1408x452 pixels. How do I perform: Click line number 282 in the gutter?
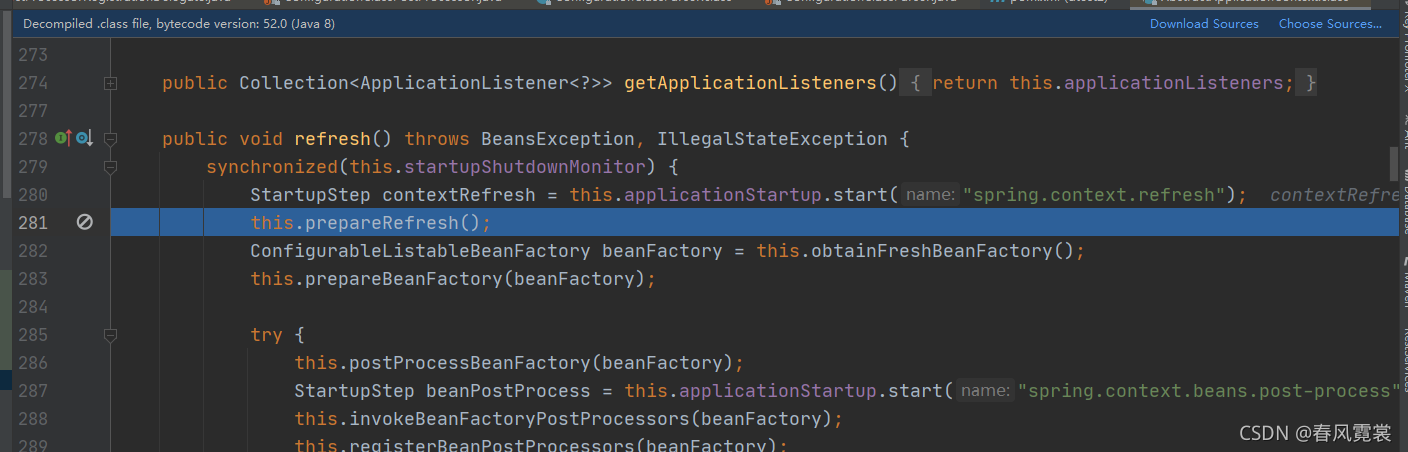tap(33, 251)
